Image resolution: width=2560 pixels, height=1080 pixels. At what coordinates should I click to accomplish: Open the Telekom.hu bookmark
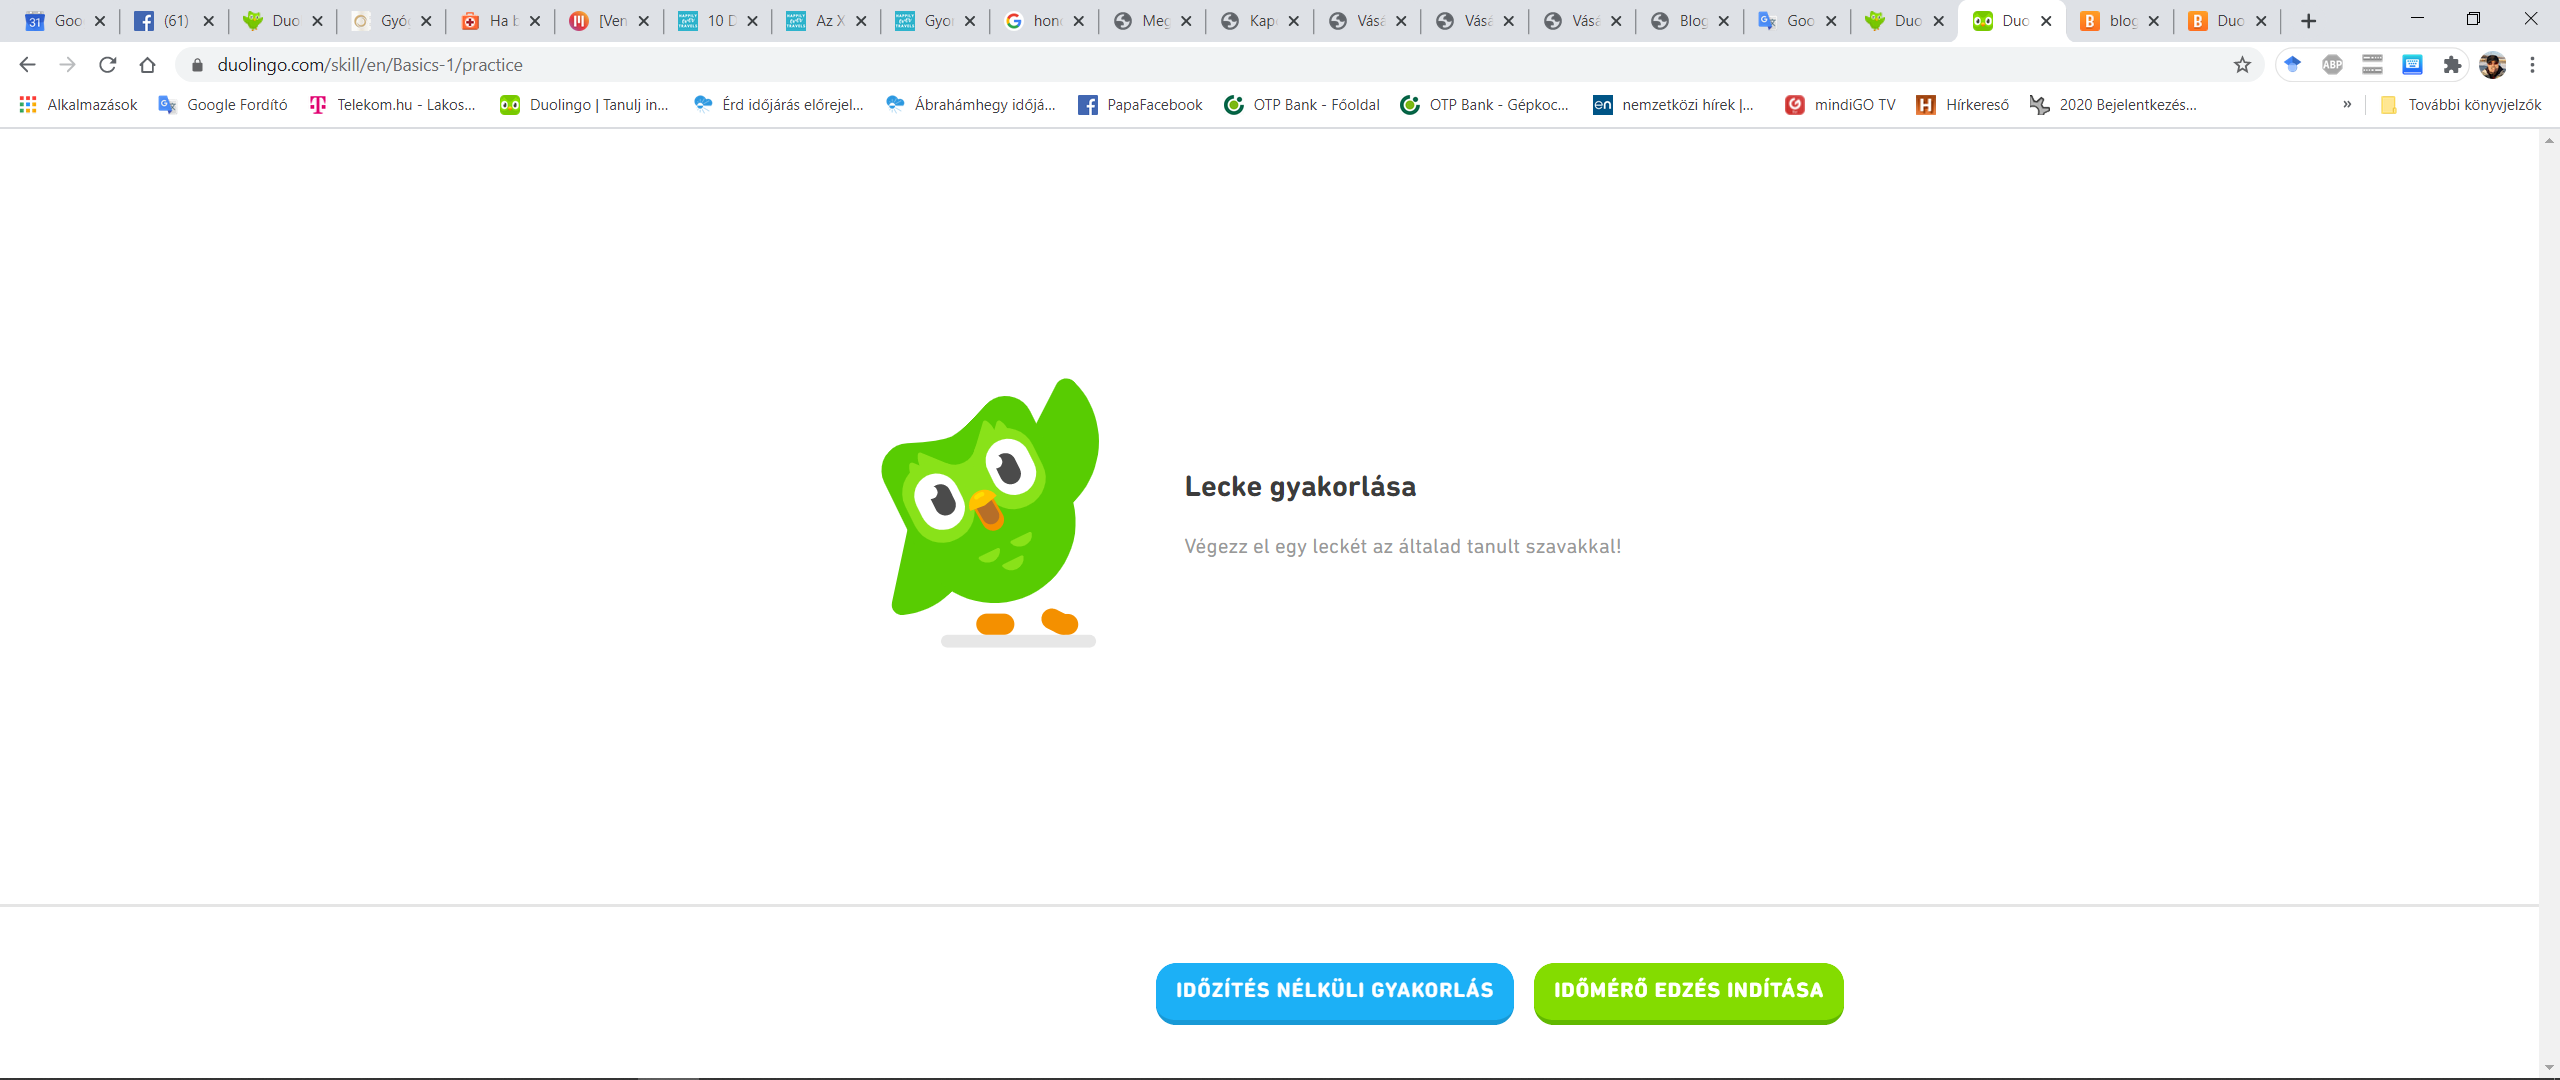392,105
